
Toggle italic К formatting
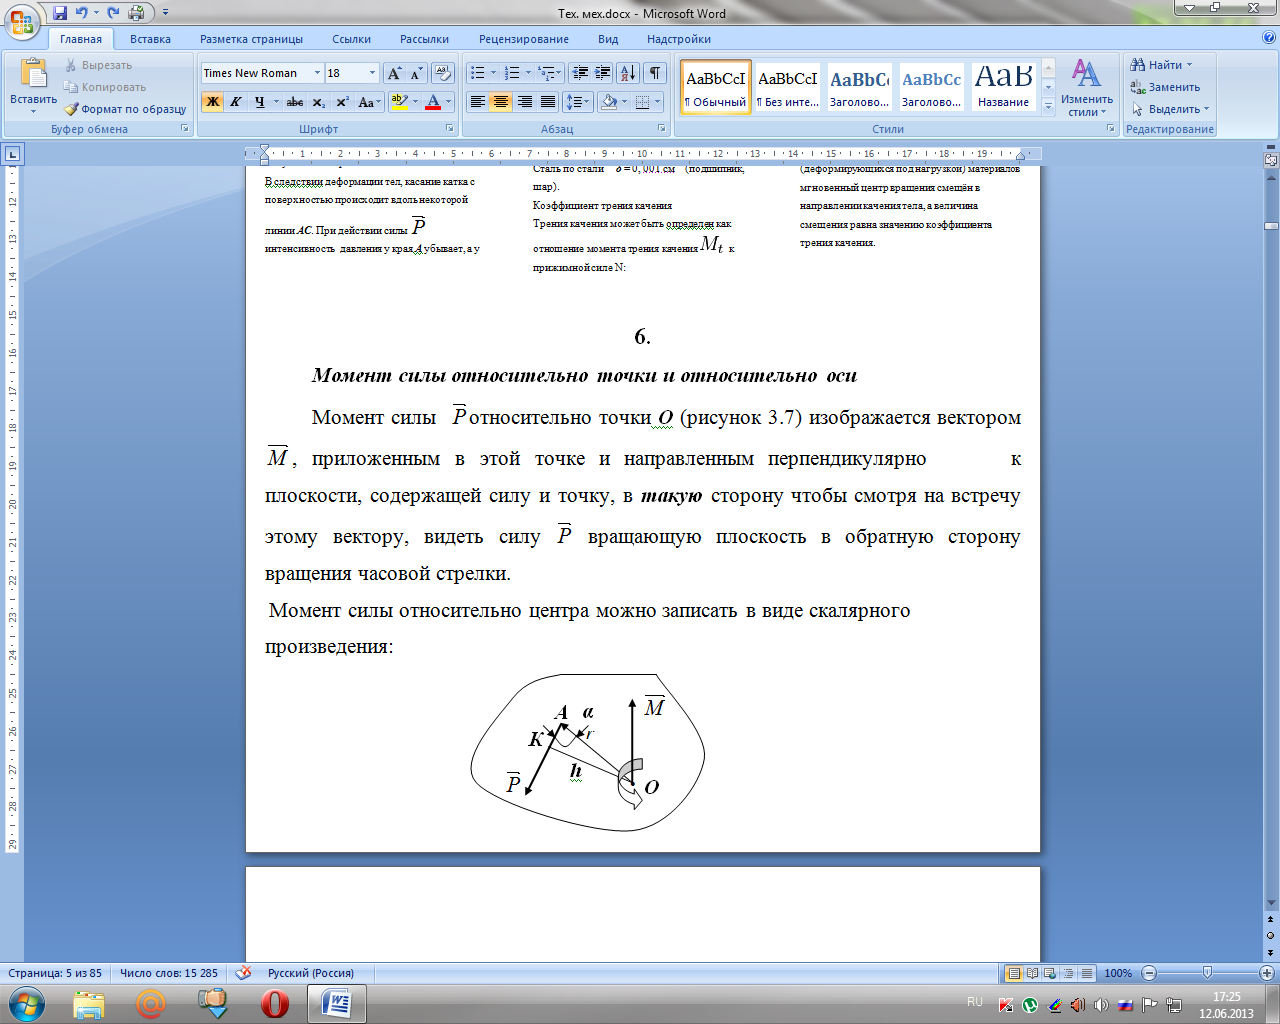pyautogui.click(x=236, y=102)
